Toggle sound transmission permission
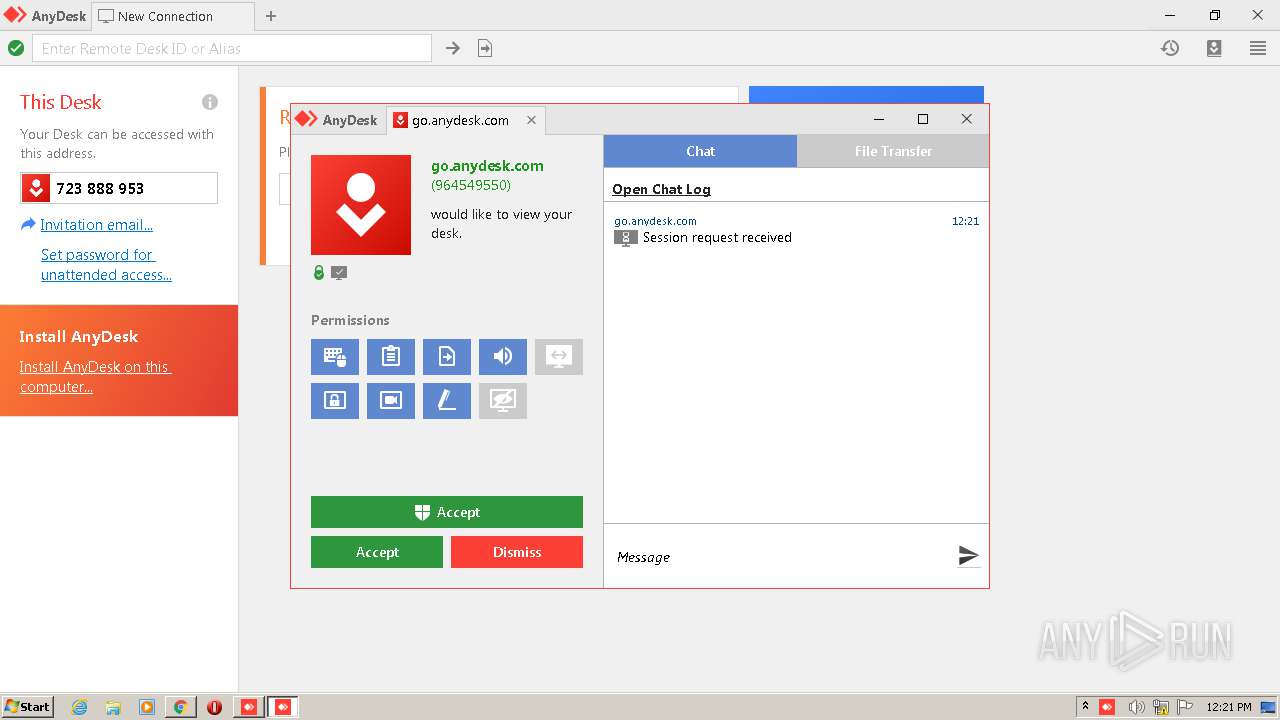The width and height of the screenshot is (1280, 720). click(x=503, y=357)
